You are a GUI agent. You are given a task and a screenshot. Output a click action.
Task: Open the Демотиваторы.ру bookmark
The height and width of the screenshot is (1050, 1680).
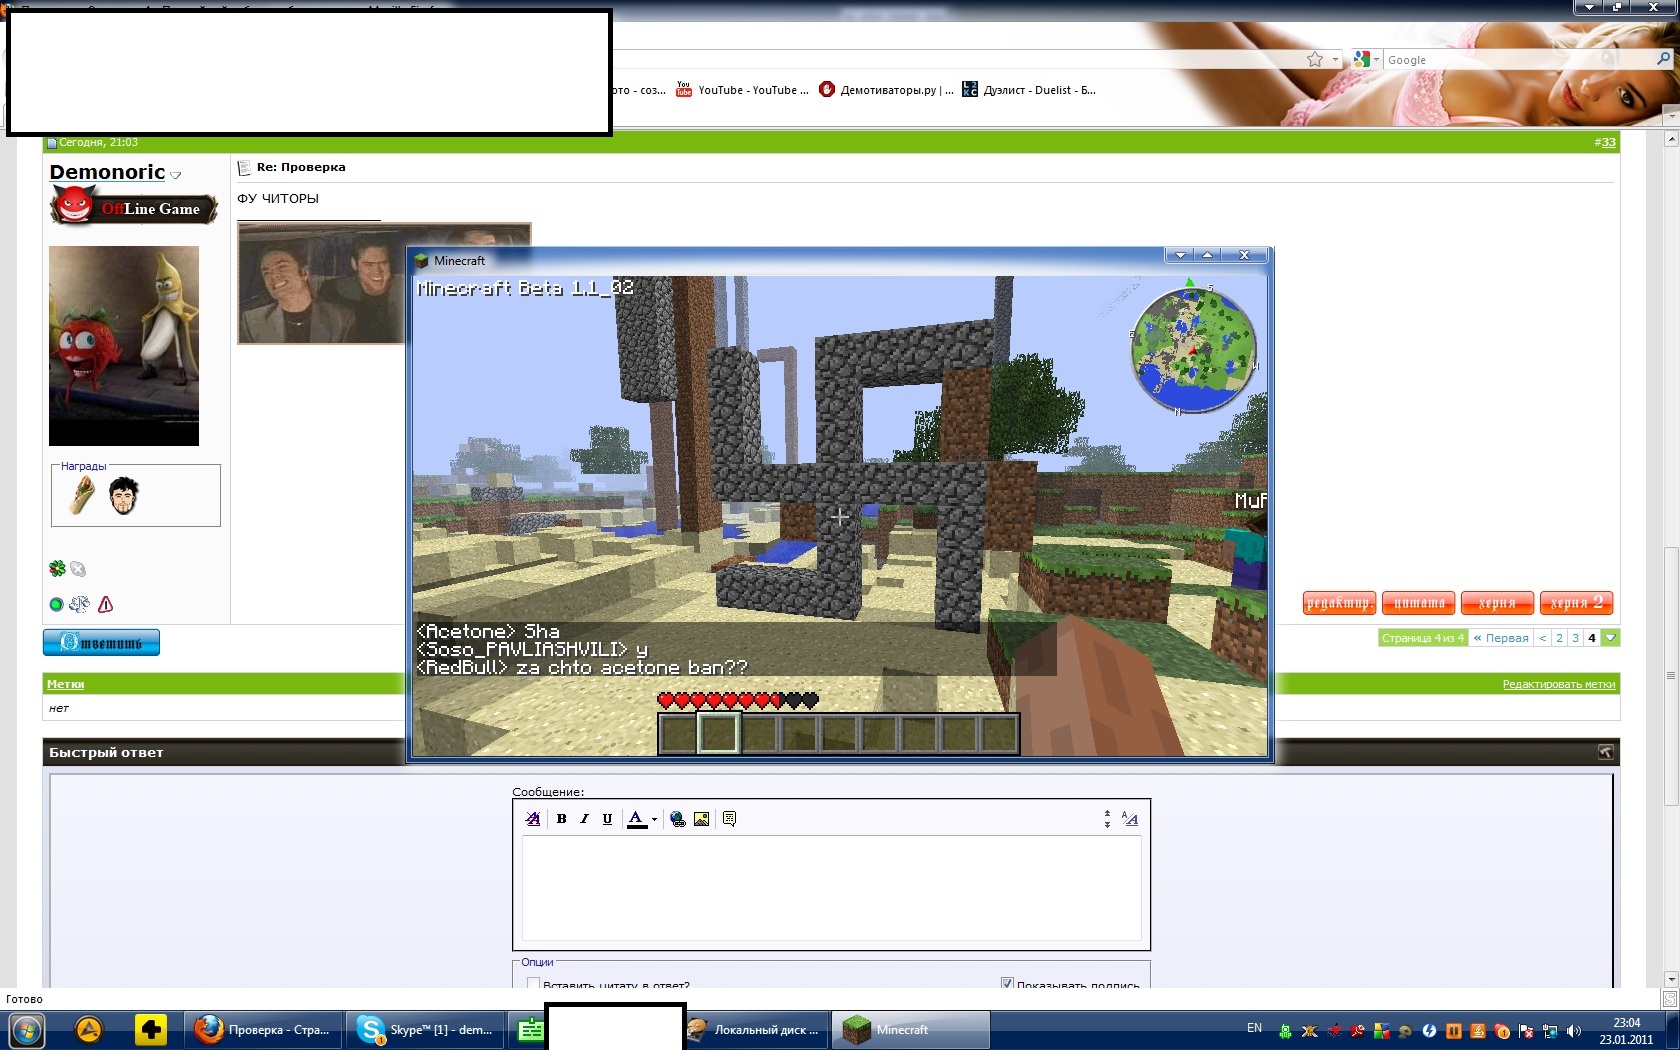point(887,90)
